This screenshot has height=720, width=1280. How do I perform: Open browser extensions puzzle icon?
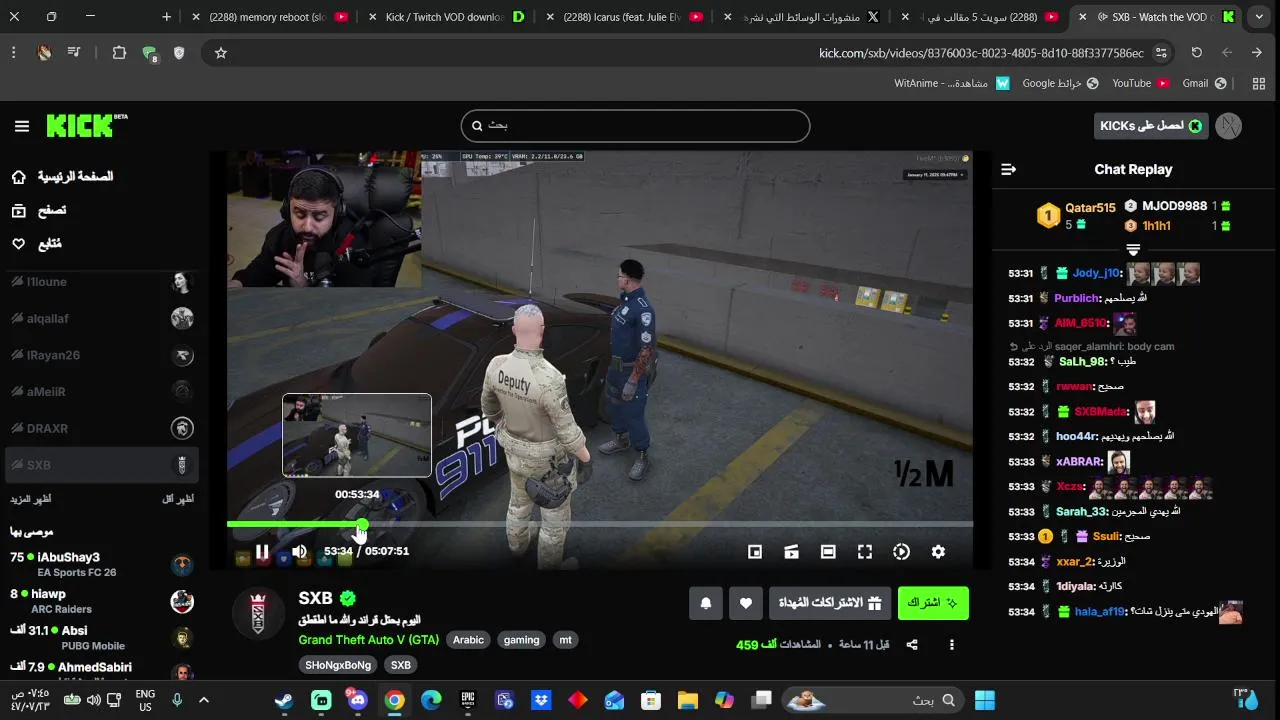click(119, 53)
